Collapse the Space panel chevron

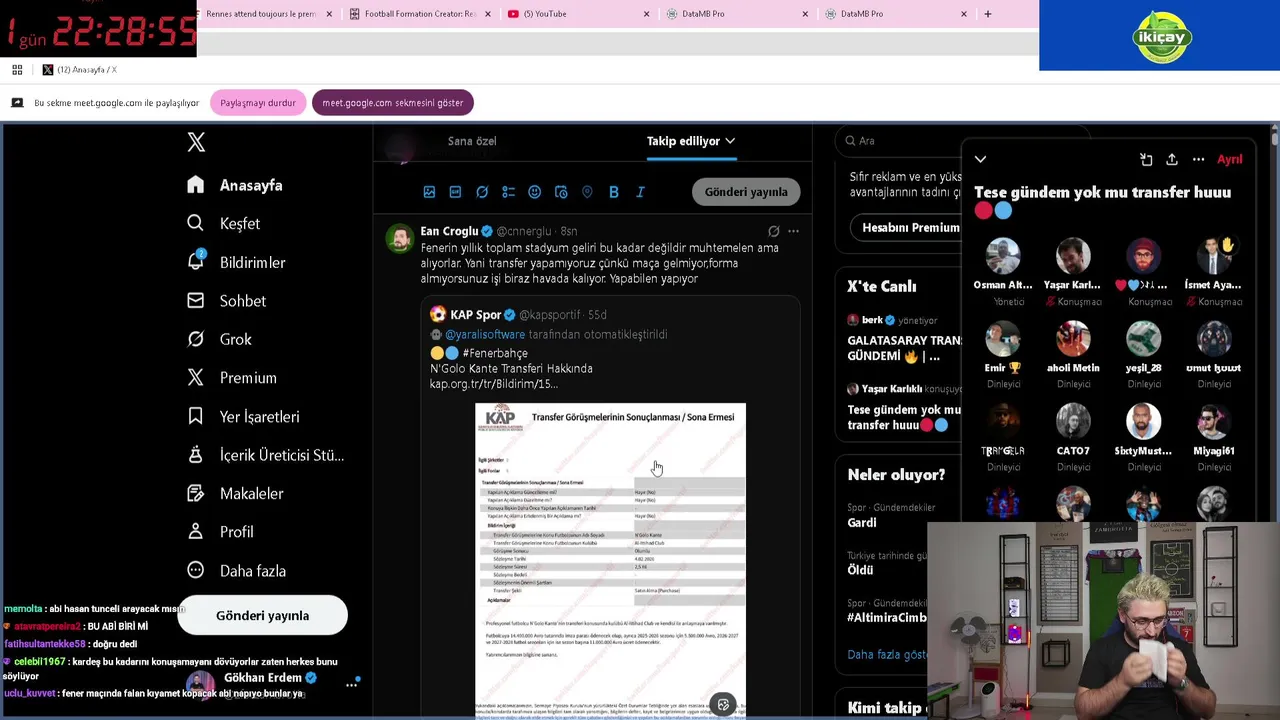(x=980, y=159)
